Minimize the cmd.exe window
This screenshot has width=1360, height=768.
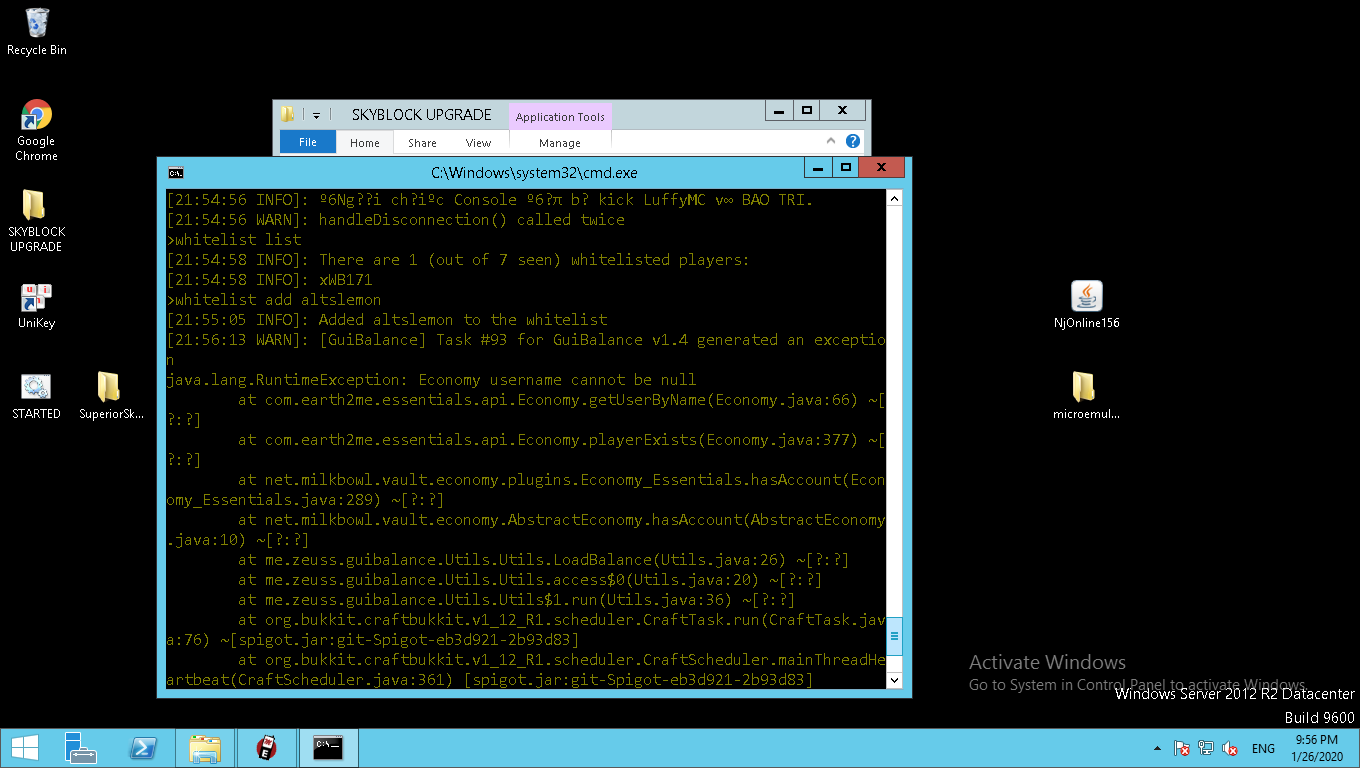(x=819, y=168)
